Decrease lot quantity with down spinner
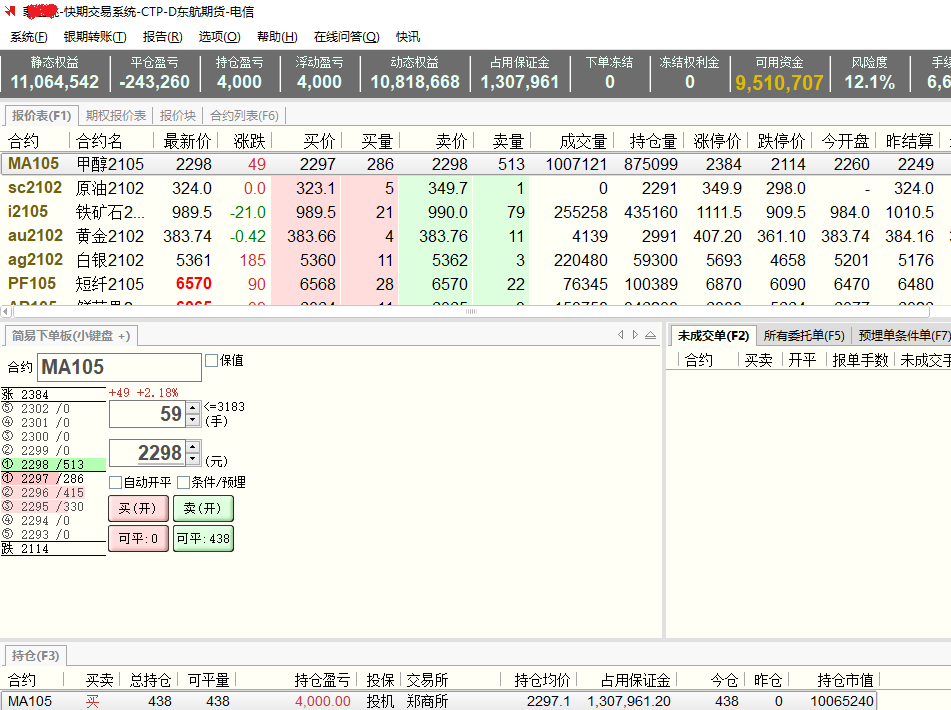The width and height of the screenshot is (951, 710). 193,420
